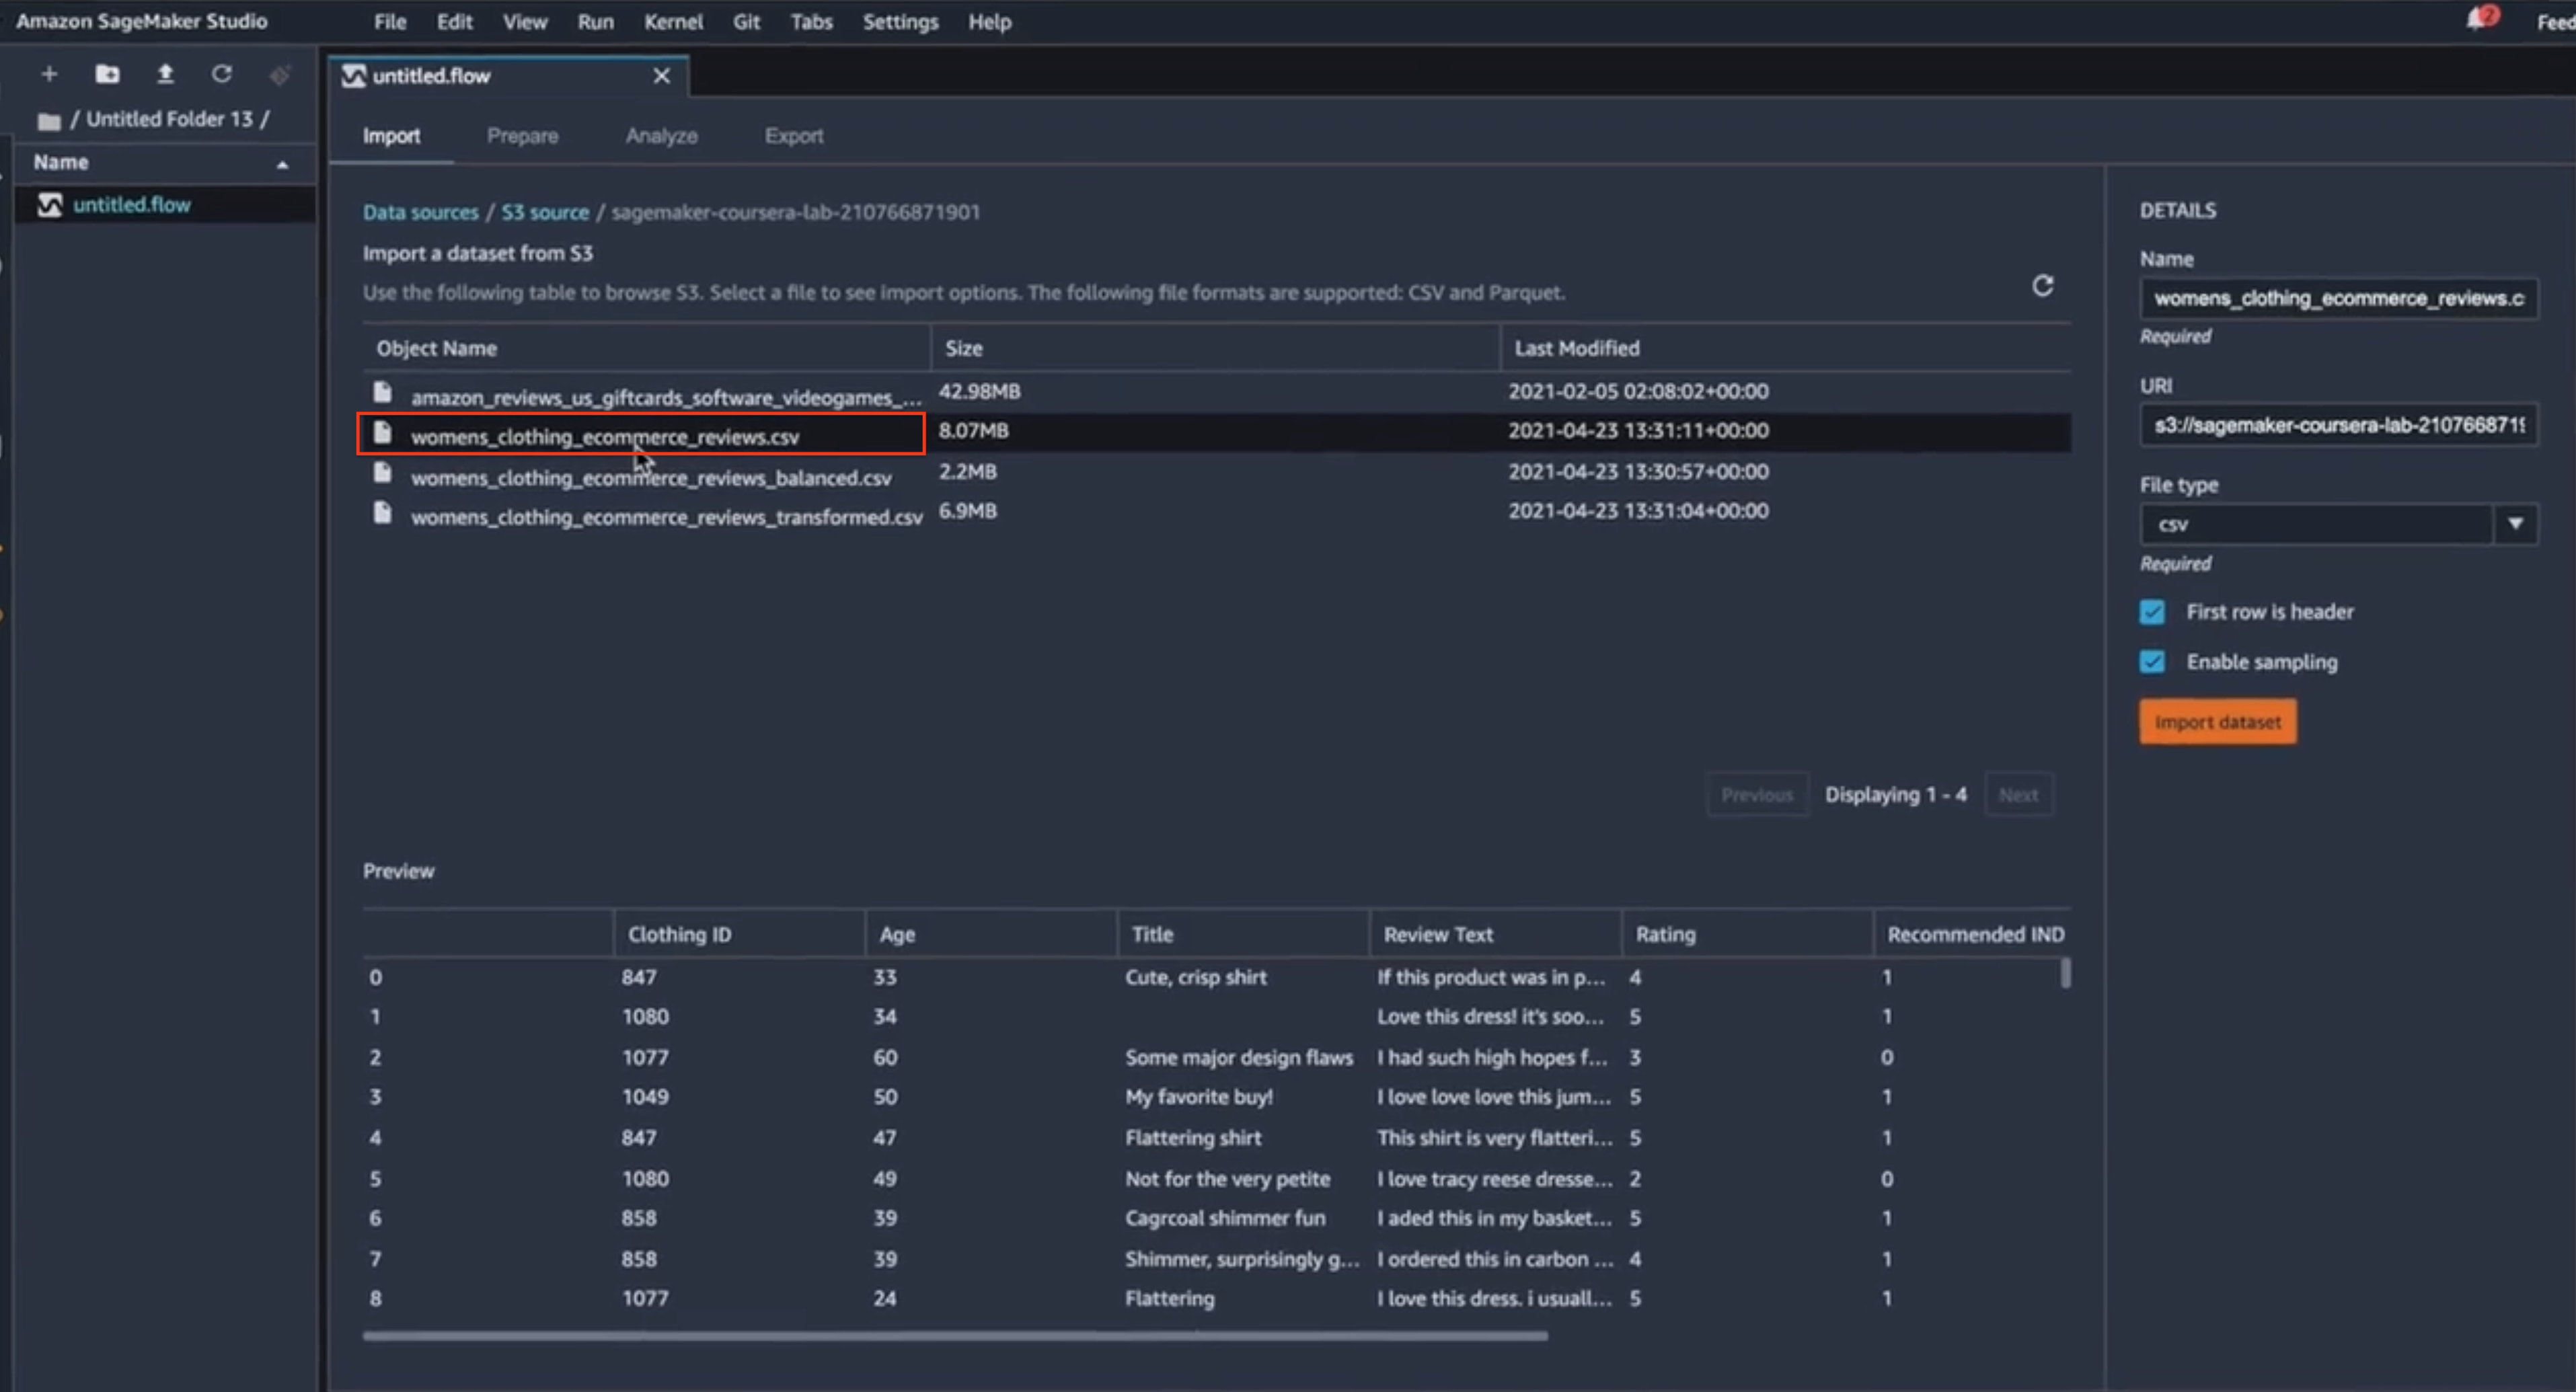Click the preview horizontal scrollbar
This screenshot has width=2576, height=1392.
pos(955,1335)
